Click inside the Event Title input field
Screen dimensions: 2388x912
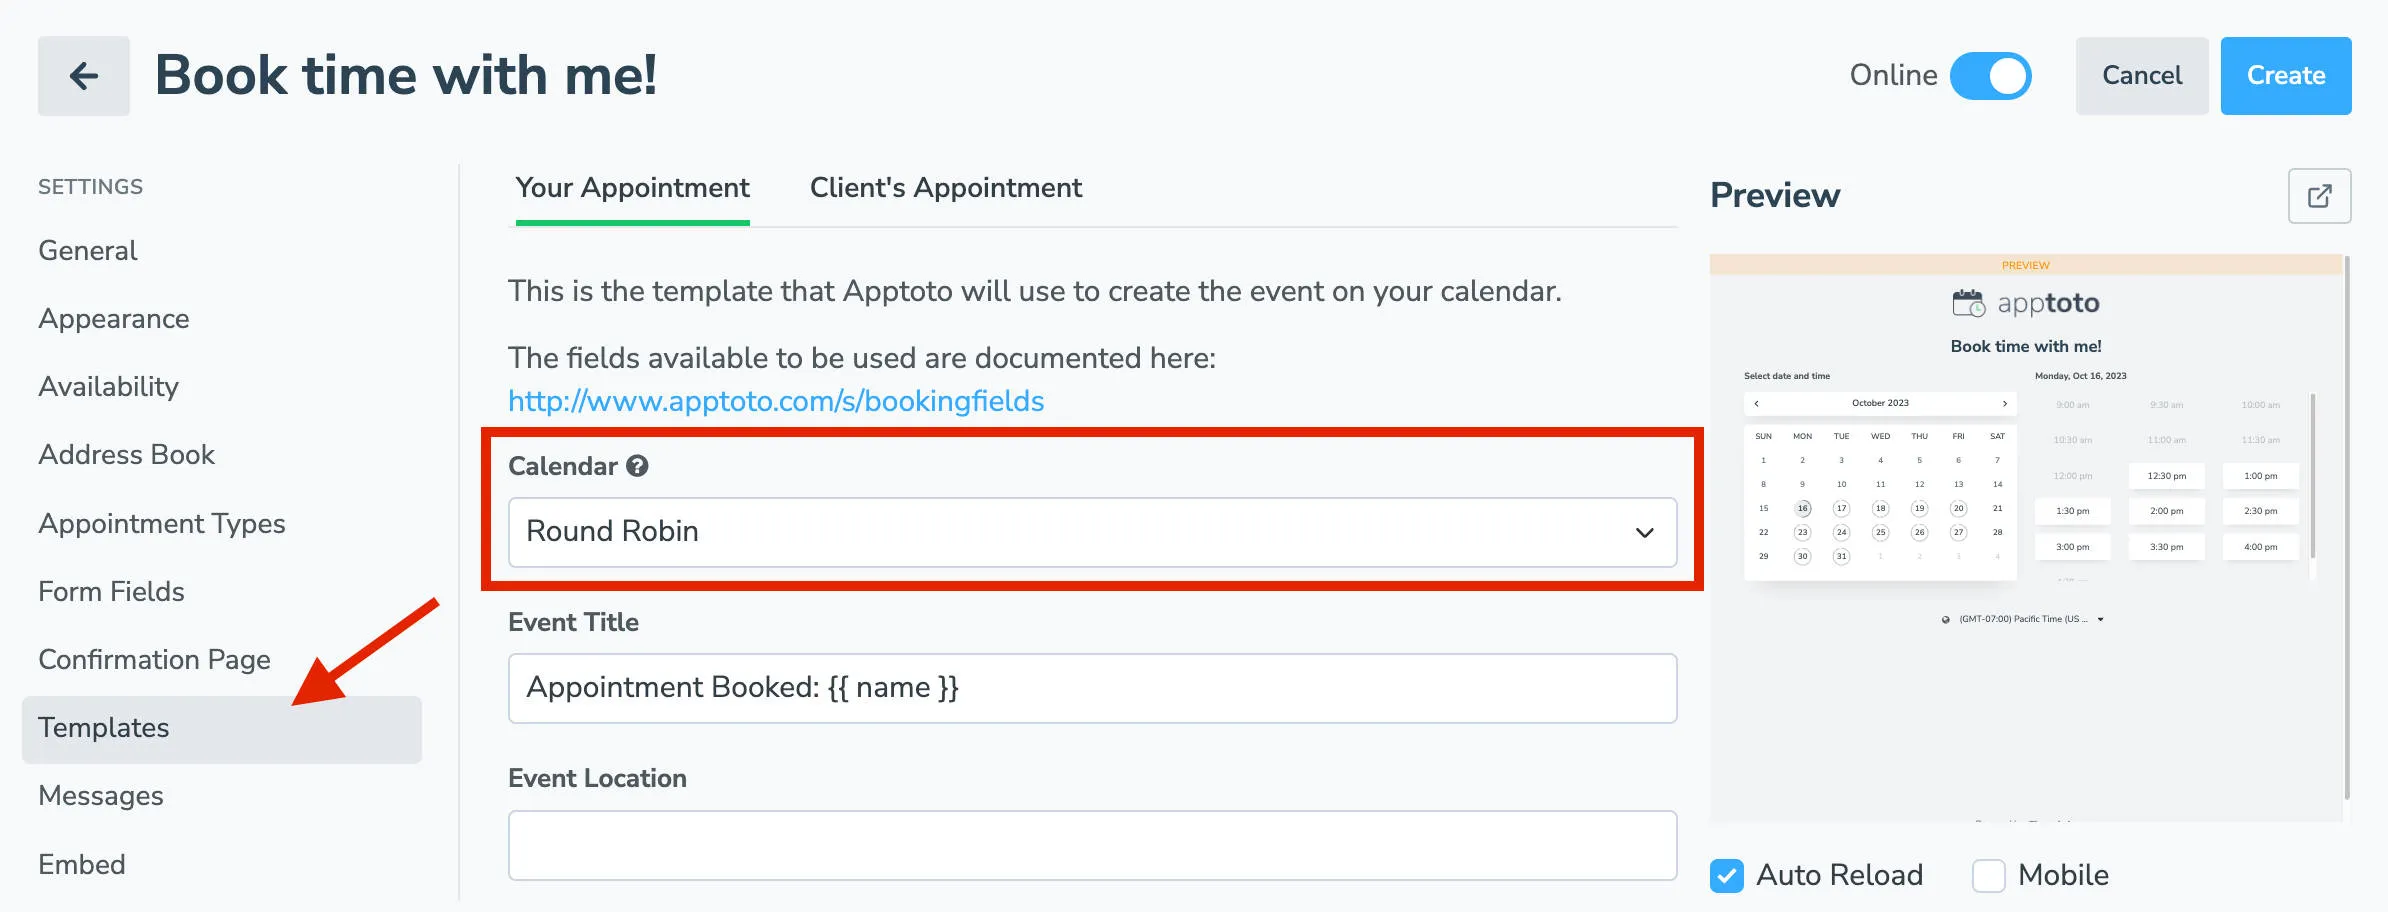[x=1092, y=688]
